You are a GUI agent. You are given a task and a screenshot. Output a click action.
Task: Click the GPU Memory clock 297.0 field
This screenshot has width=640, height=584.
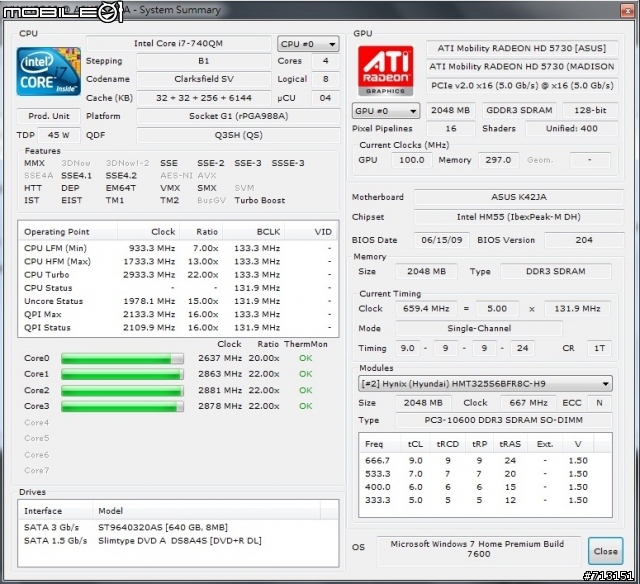pos(498,160)
